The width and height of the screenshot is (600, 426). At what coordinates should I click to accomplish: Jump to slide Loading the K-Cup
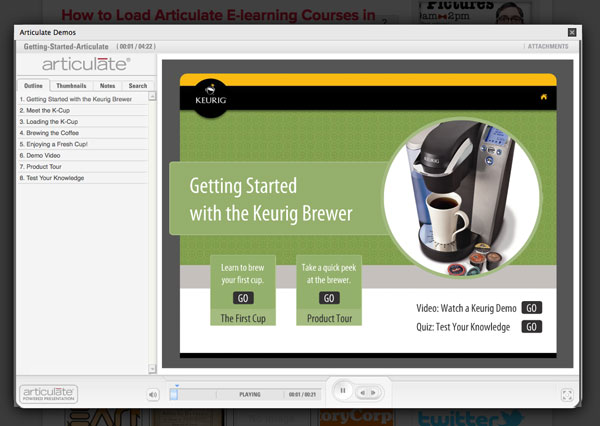click(83, 122)
